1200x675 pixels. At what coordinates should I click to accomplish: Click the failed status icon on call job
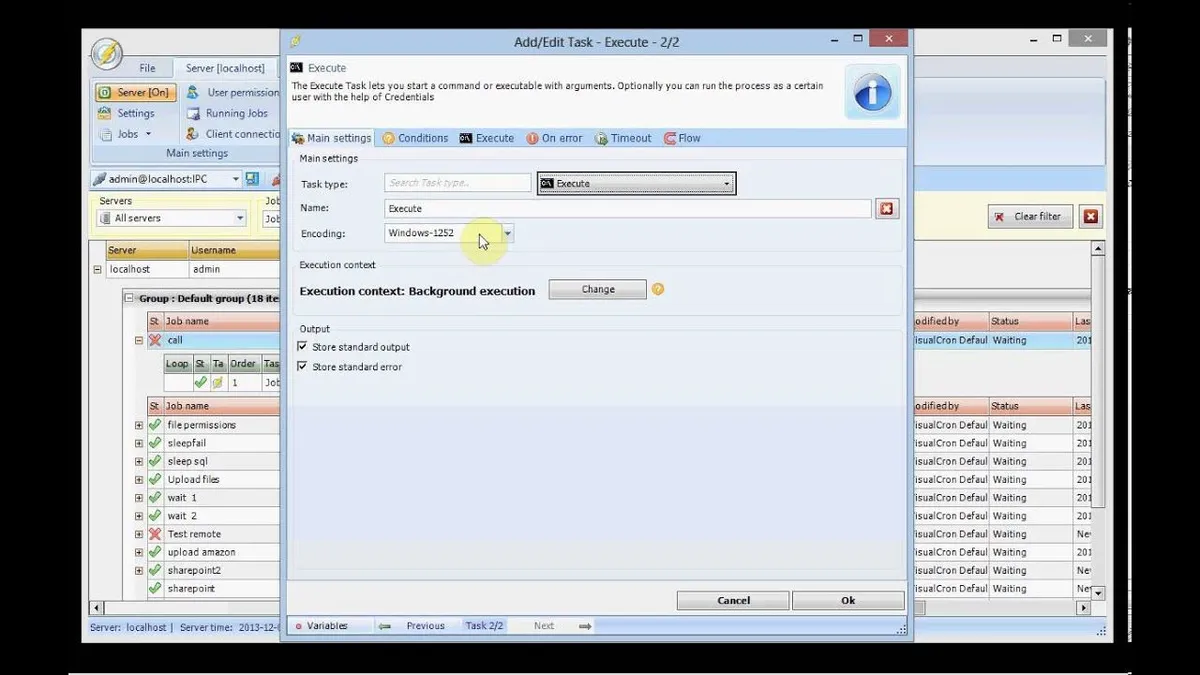pyautogui.click(x=155, y=340)
